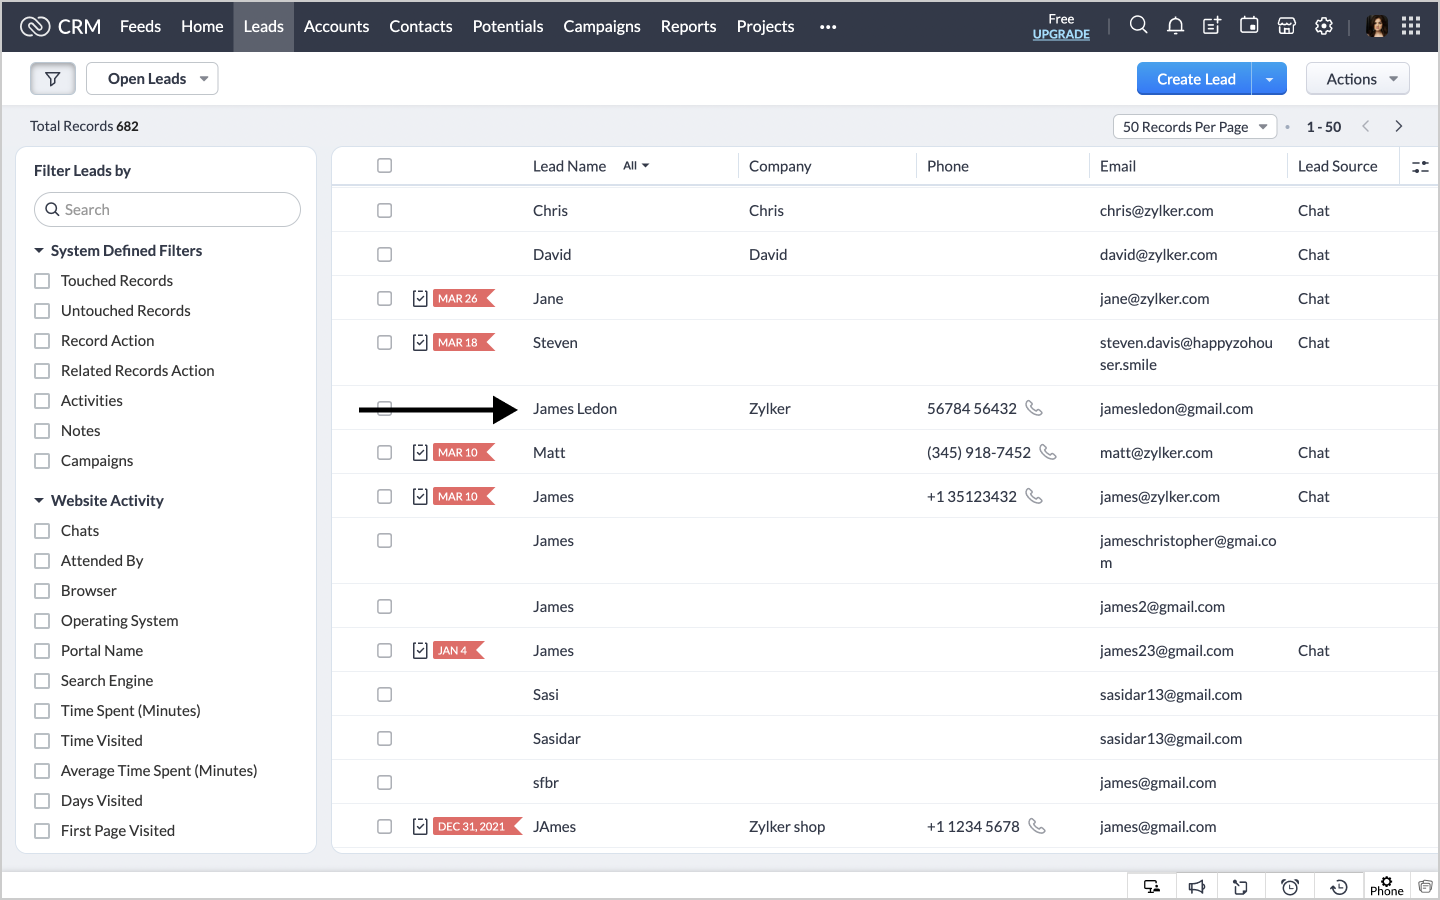This screenshot has height=900, width=1440.
Task: Open the calendar icon in top bar
Action: pyautogui.click(x=1249, y=26)
